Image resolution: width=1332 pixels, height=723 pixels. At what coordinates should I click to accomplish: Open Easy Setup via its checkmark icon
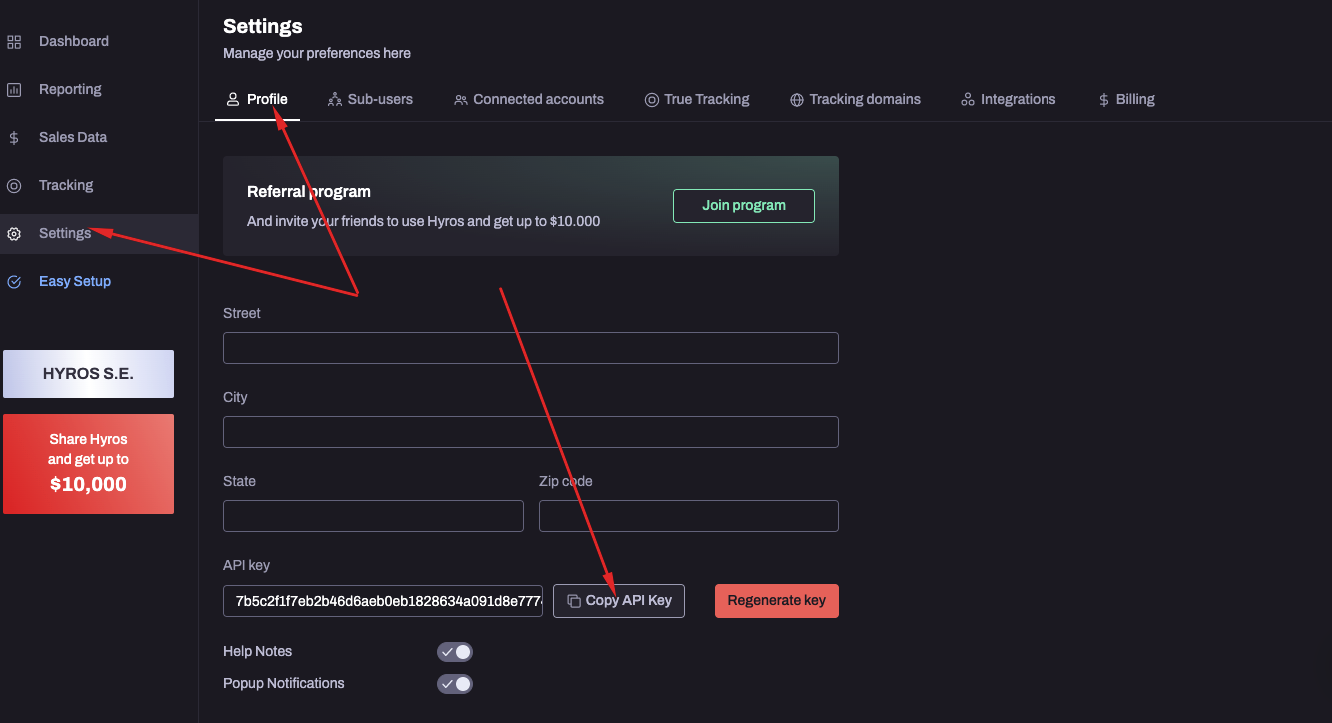[14, 281]
